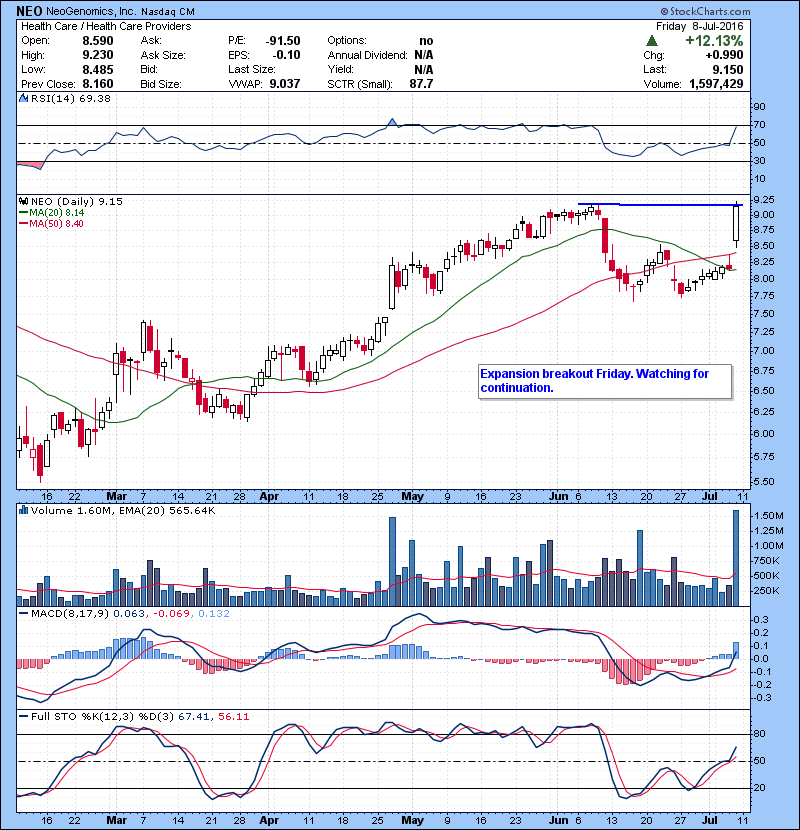This screenshot has width=800, height=830.
Task: Click the High value 9.230
Action: [x=98, y=55]
